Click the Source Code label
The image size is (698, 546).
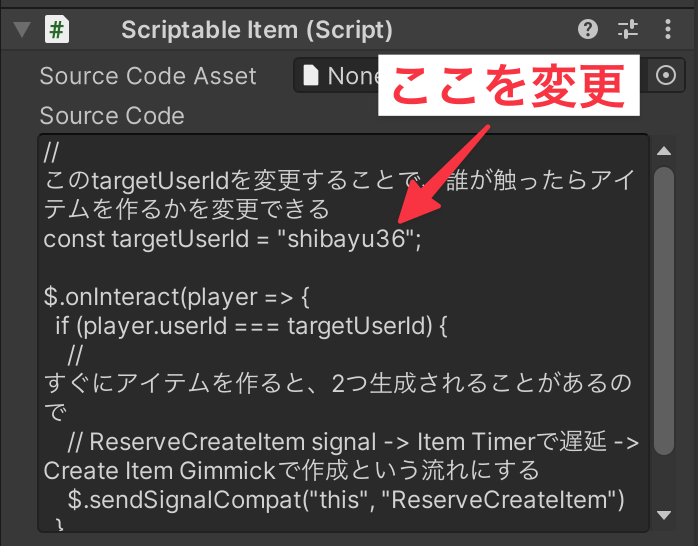[112, 116]
